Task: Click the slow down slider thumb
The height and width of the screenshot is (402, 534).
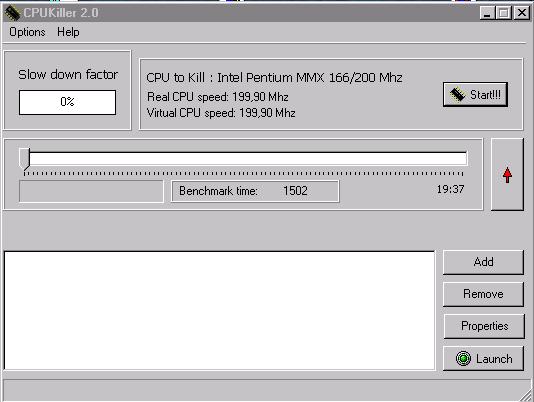Action: (25, 158)
